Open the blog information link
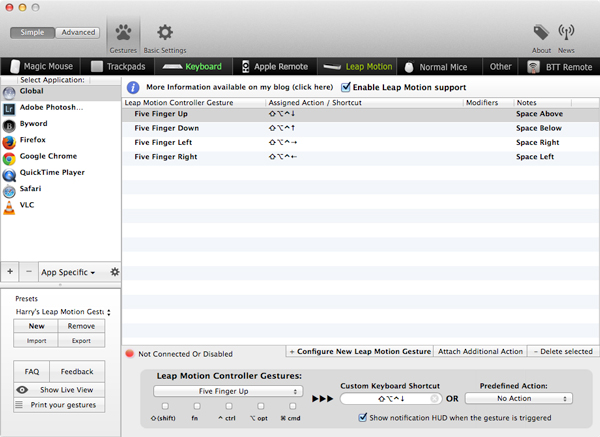This screenshot has width=600, height=437. tap(240, 87)
